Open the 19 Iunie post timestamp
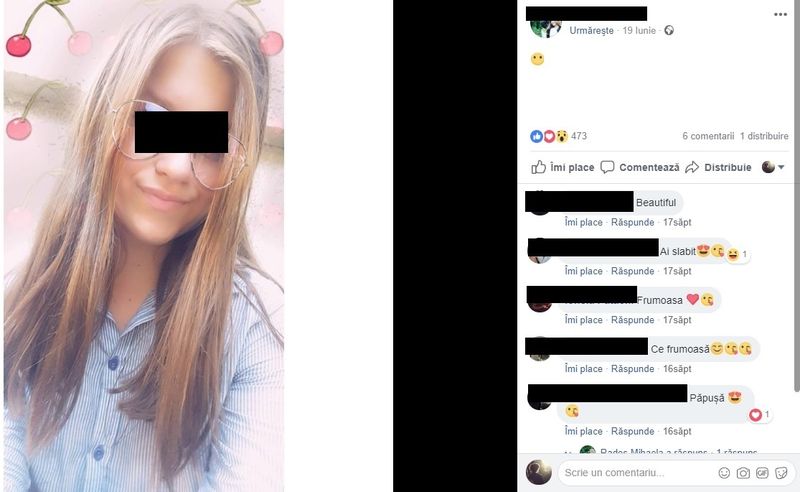The image size is (800, 492). pos(639,30)
